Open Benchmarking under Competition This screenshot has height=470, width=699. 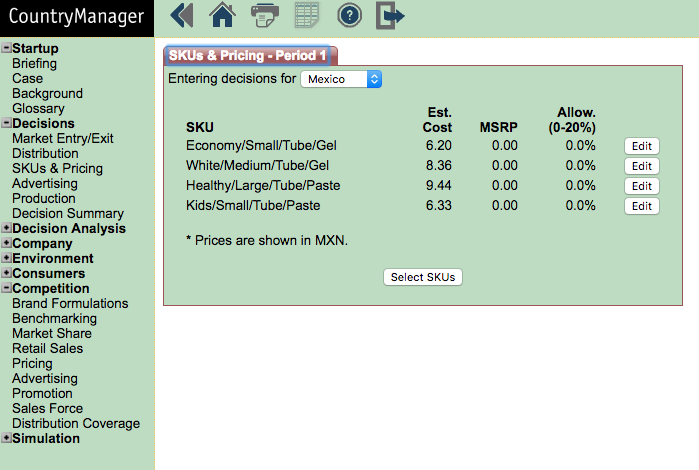pos(54,318)
